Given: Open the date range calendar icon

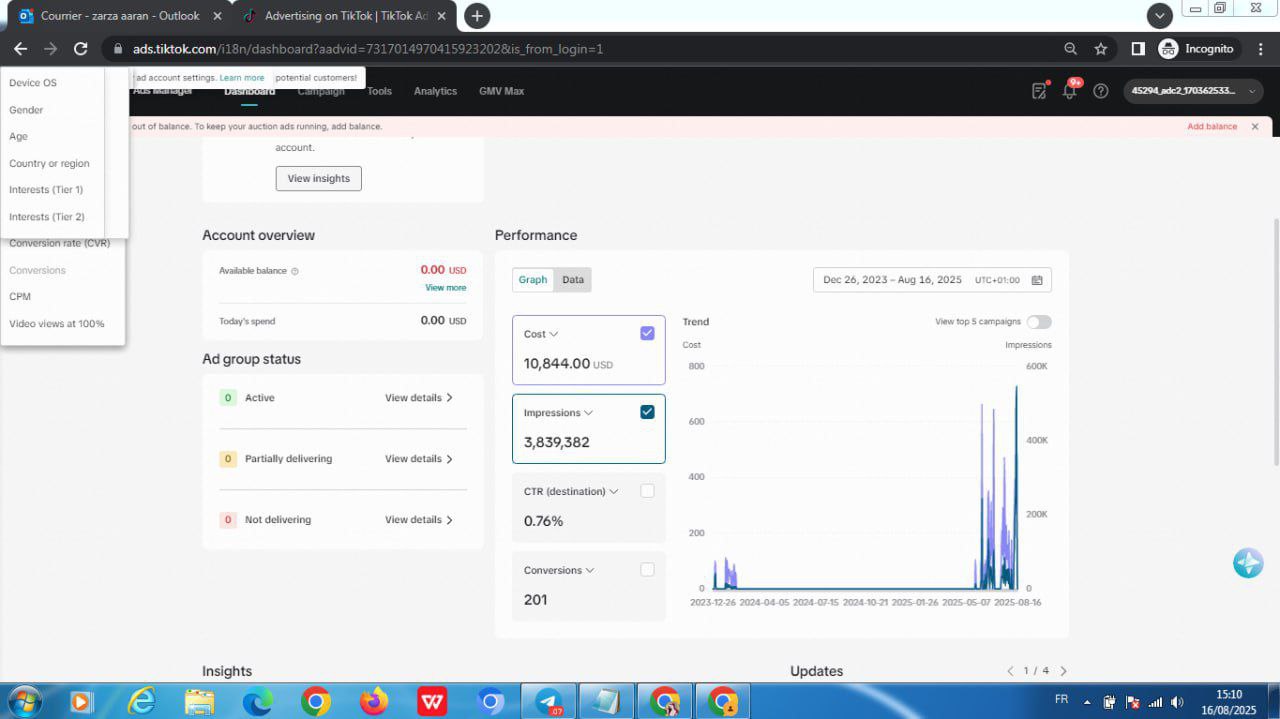Looking at the screenshot, I should tap(1037, 280).
